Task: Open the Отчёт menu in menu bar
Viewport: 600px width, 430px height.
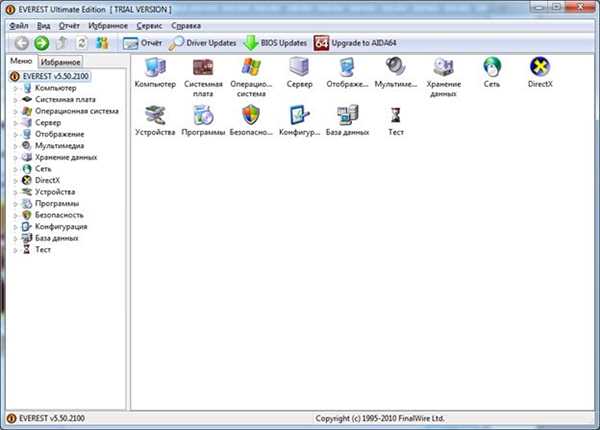Action: click(x=69, y=26)
